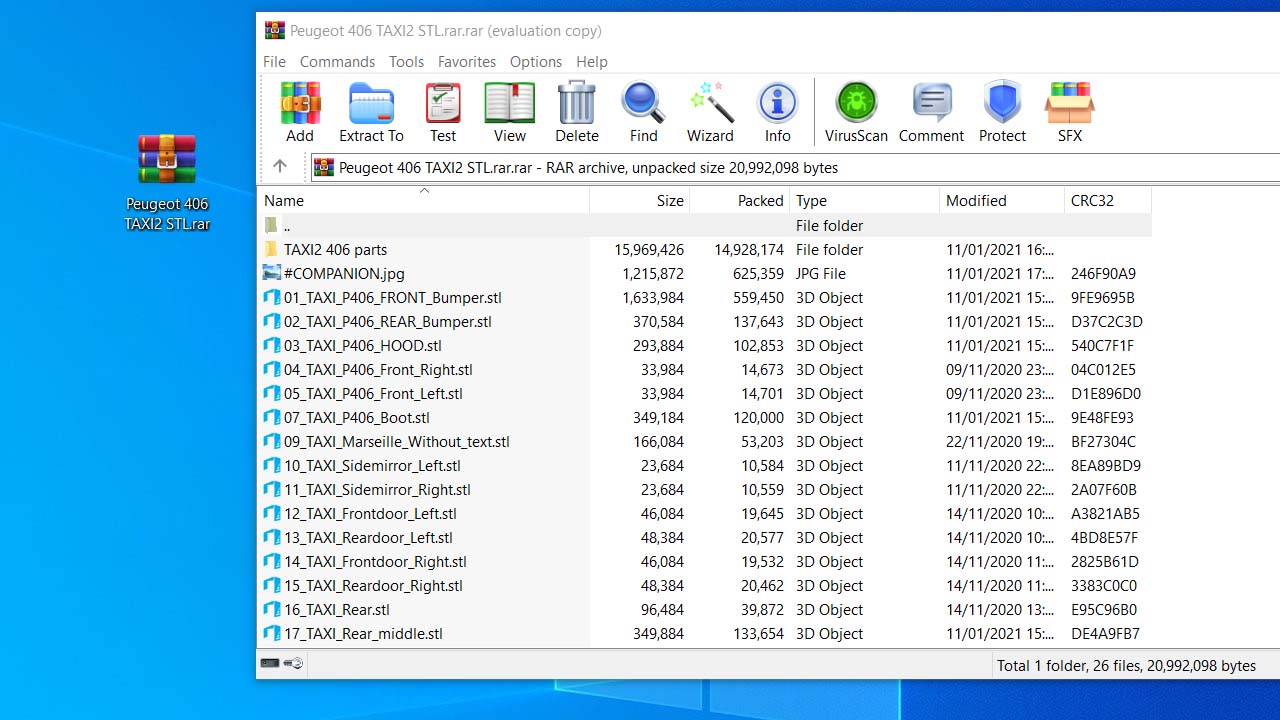1280x720 pixels.
Task: Open the Tools menu
Action: (x=406, y=61)
